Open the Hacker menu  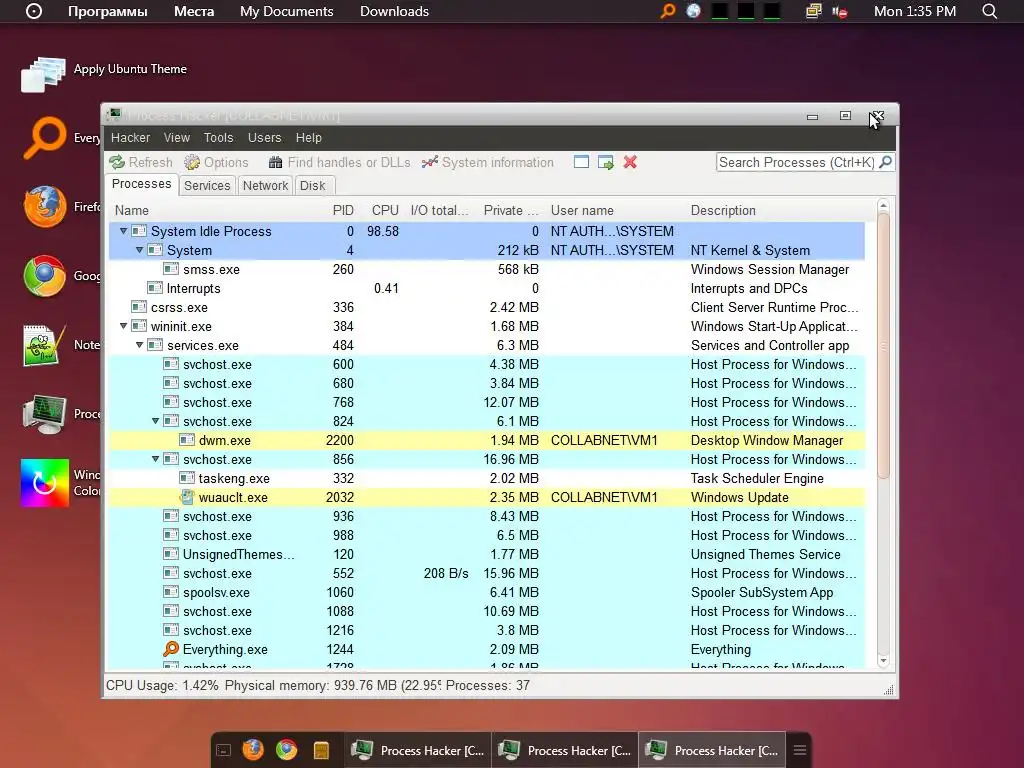(130, 138)
